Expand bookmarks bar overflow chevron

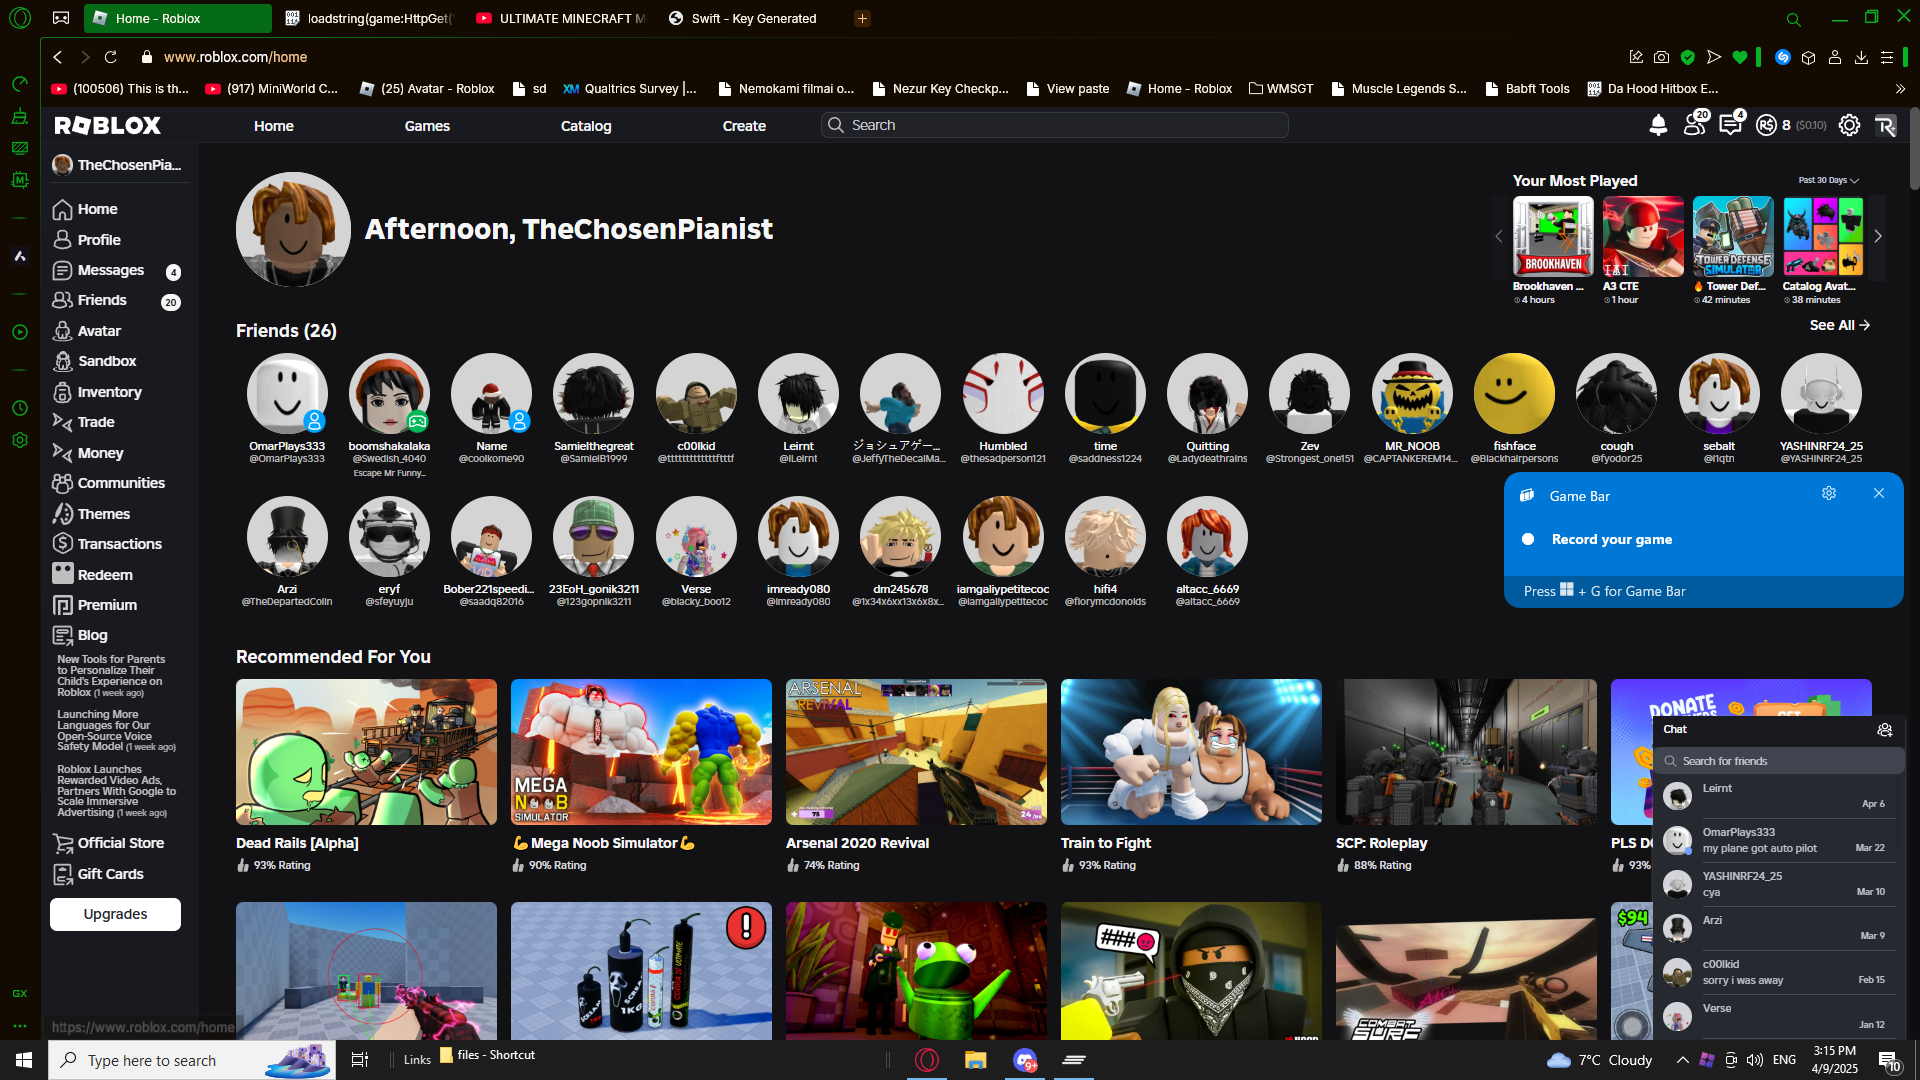1900,89
